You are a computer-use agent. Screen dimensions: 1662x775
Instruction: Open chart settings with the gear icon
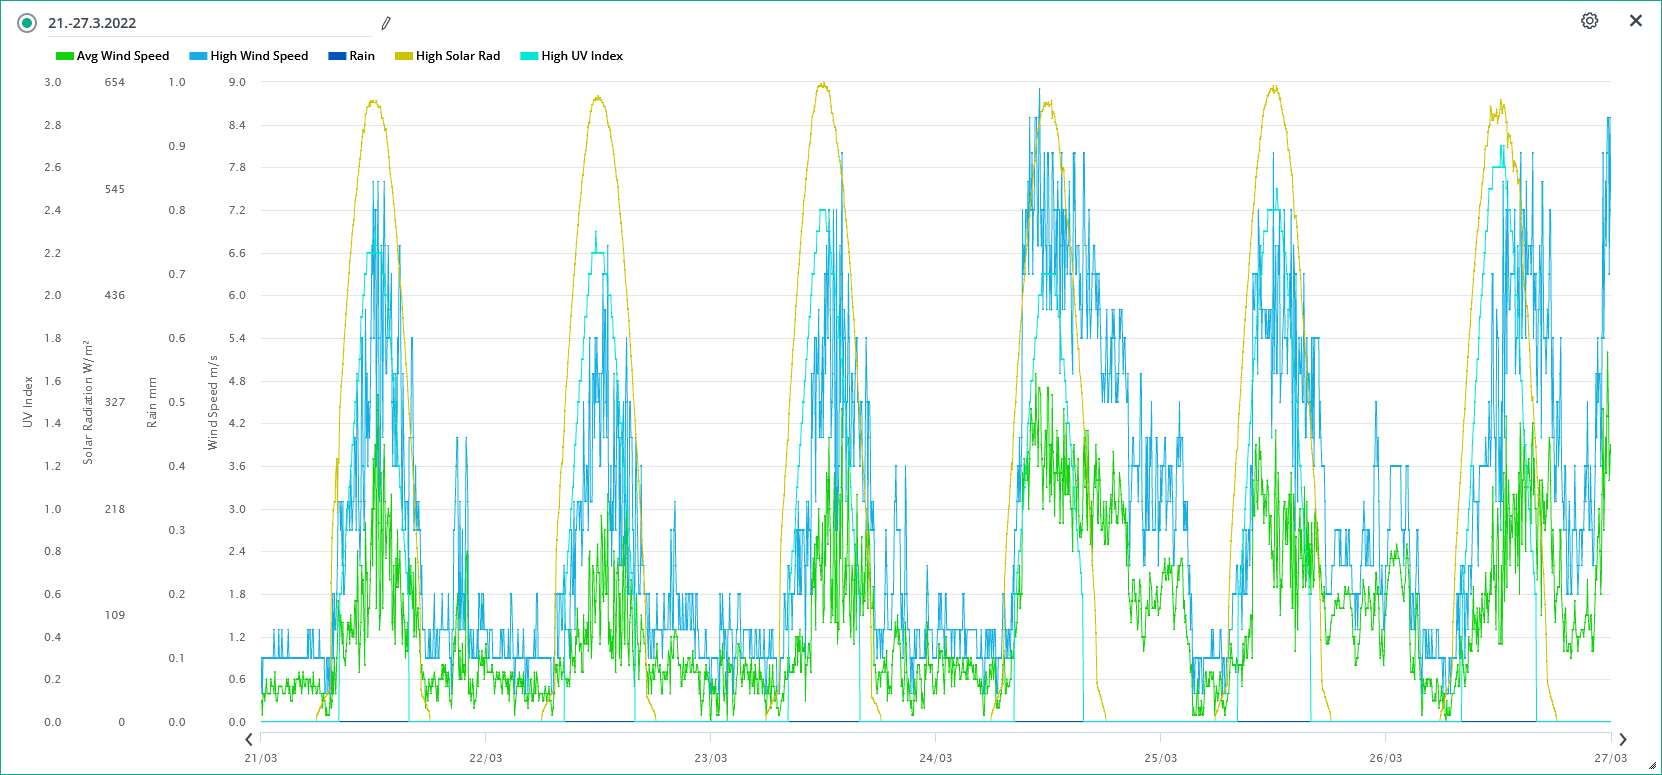(1589, 21)
